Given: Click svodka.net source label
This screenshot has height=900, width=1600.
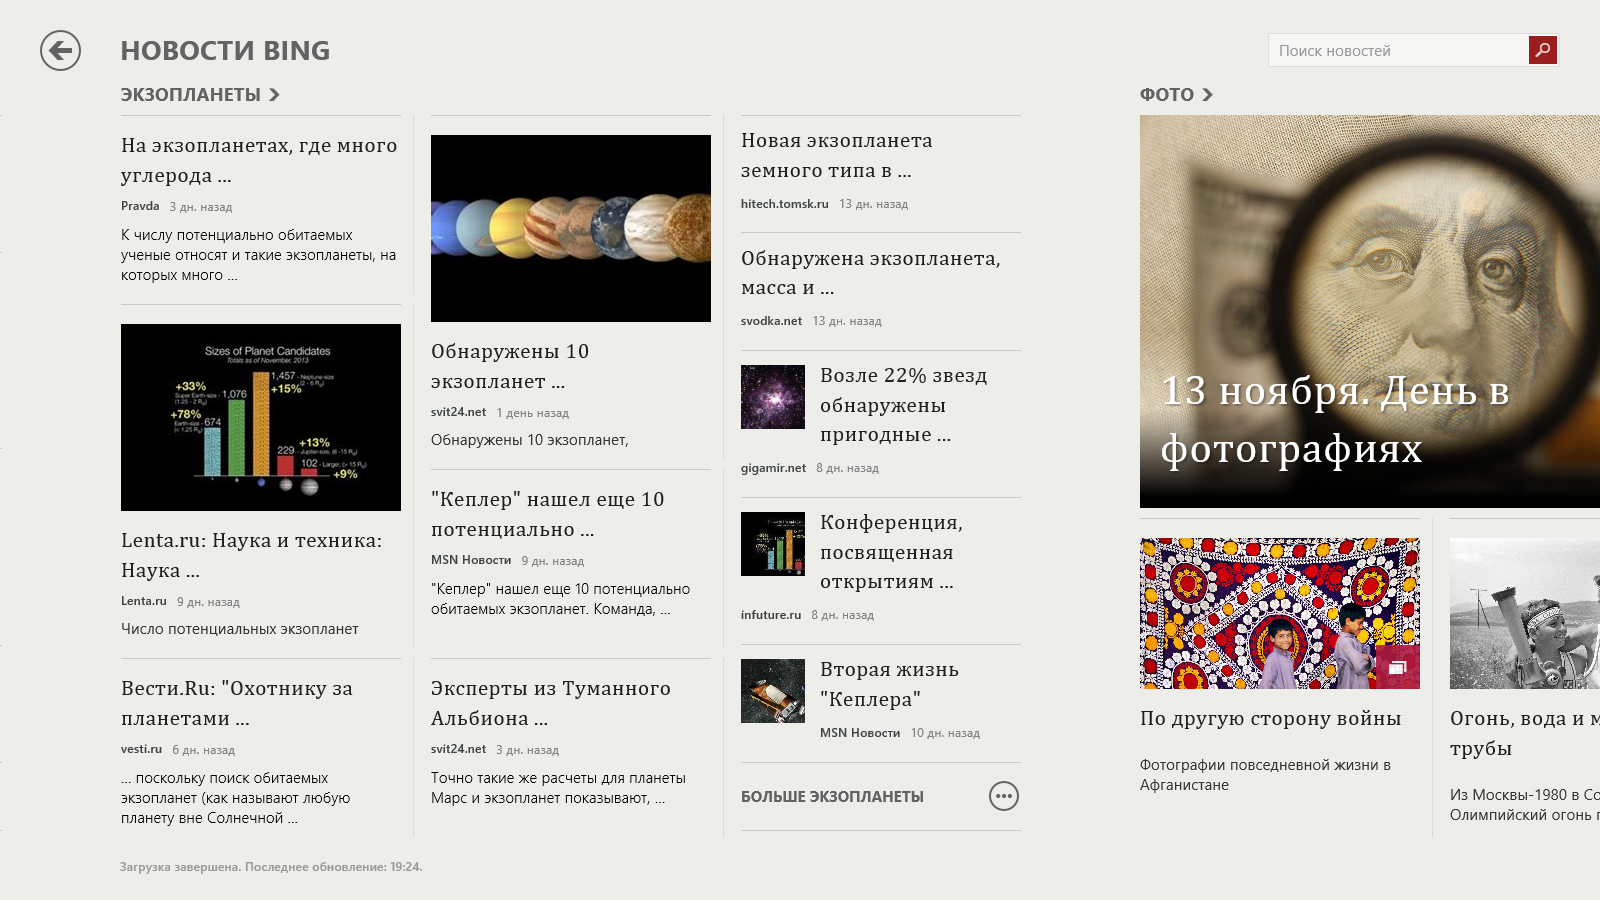Looking at the screenshot, I should tap(771, 321).
